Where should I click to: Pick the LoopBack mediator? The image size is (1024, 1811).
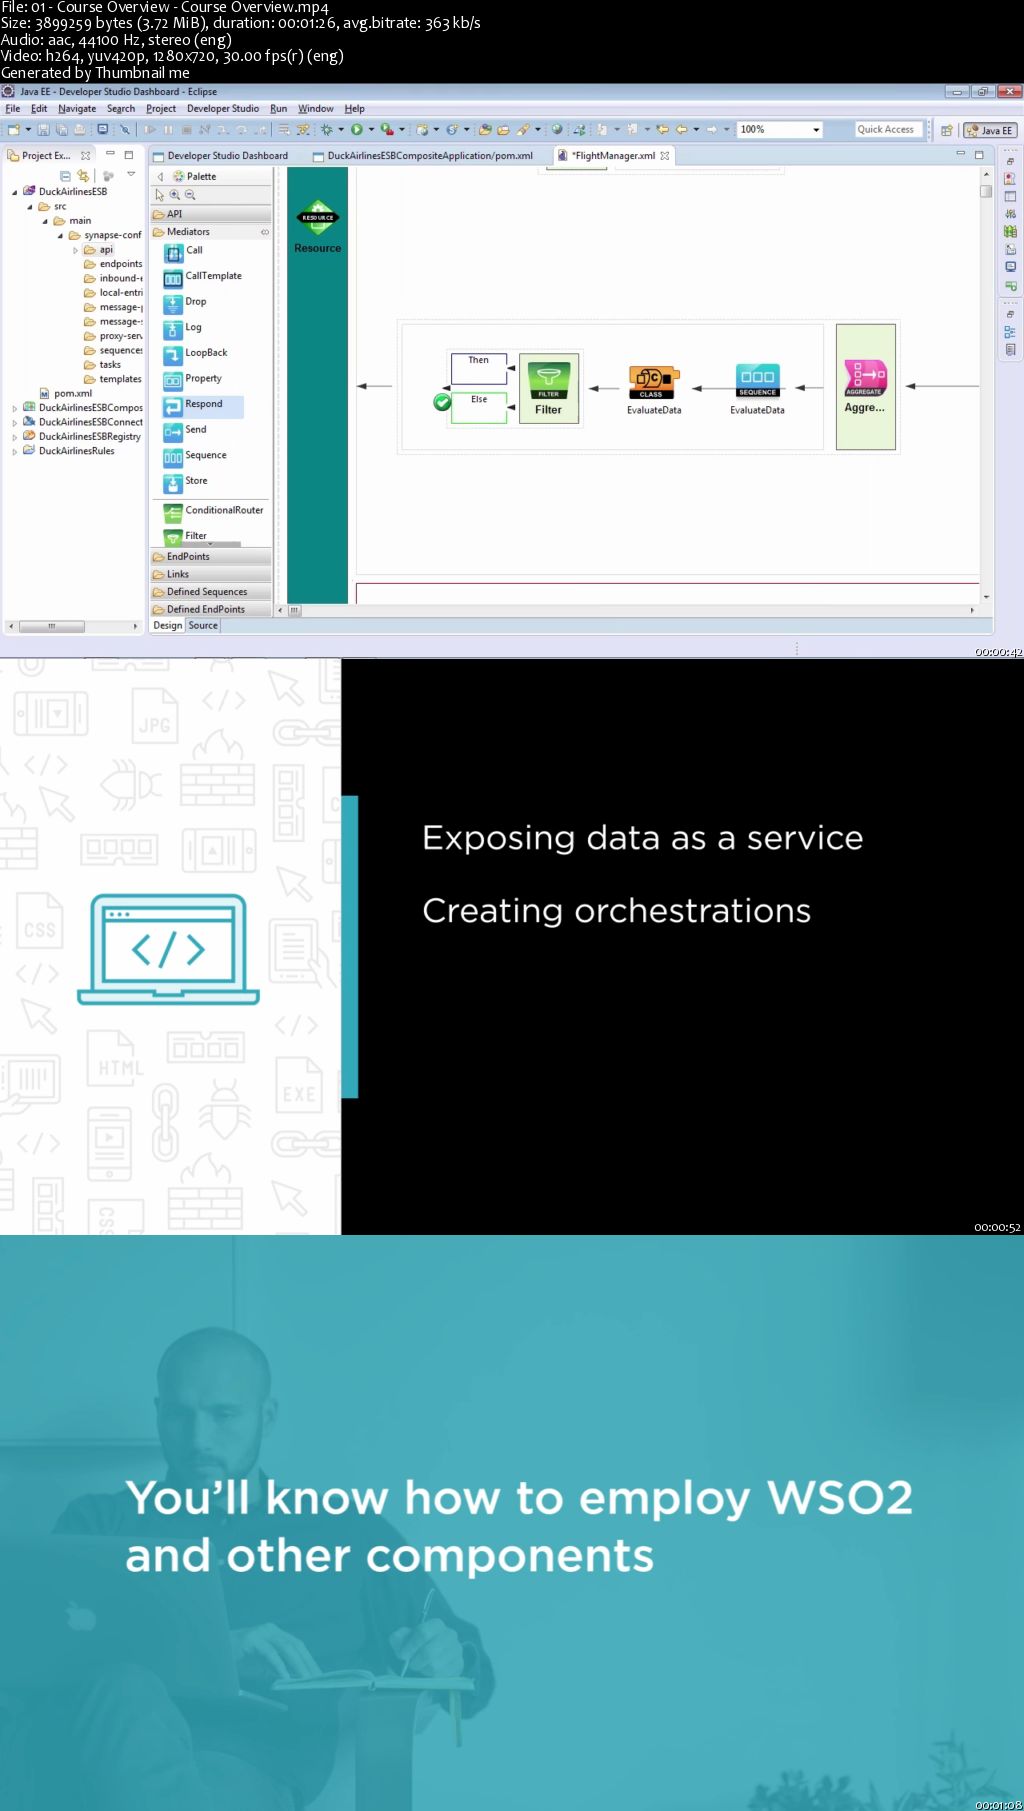tap(196, 353)
